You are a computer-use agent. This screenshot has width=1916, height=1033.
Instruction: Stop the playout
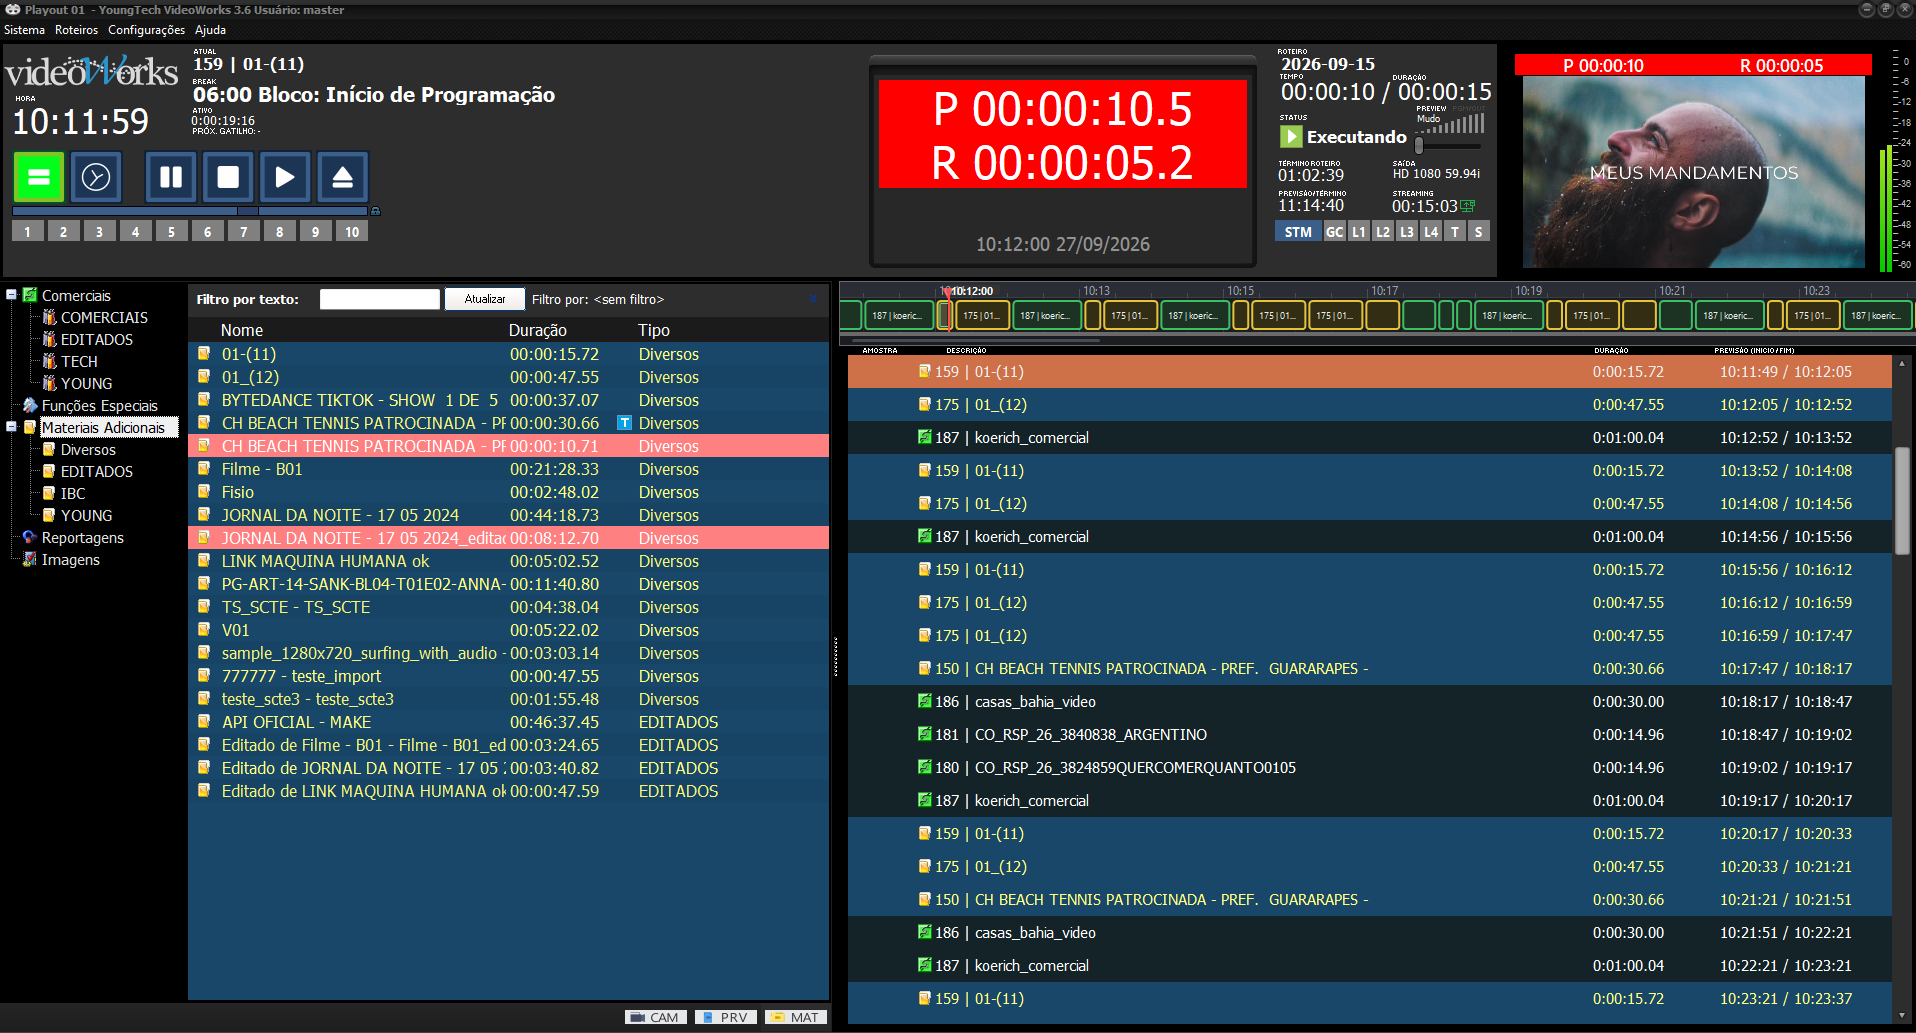point(228,177)
